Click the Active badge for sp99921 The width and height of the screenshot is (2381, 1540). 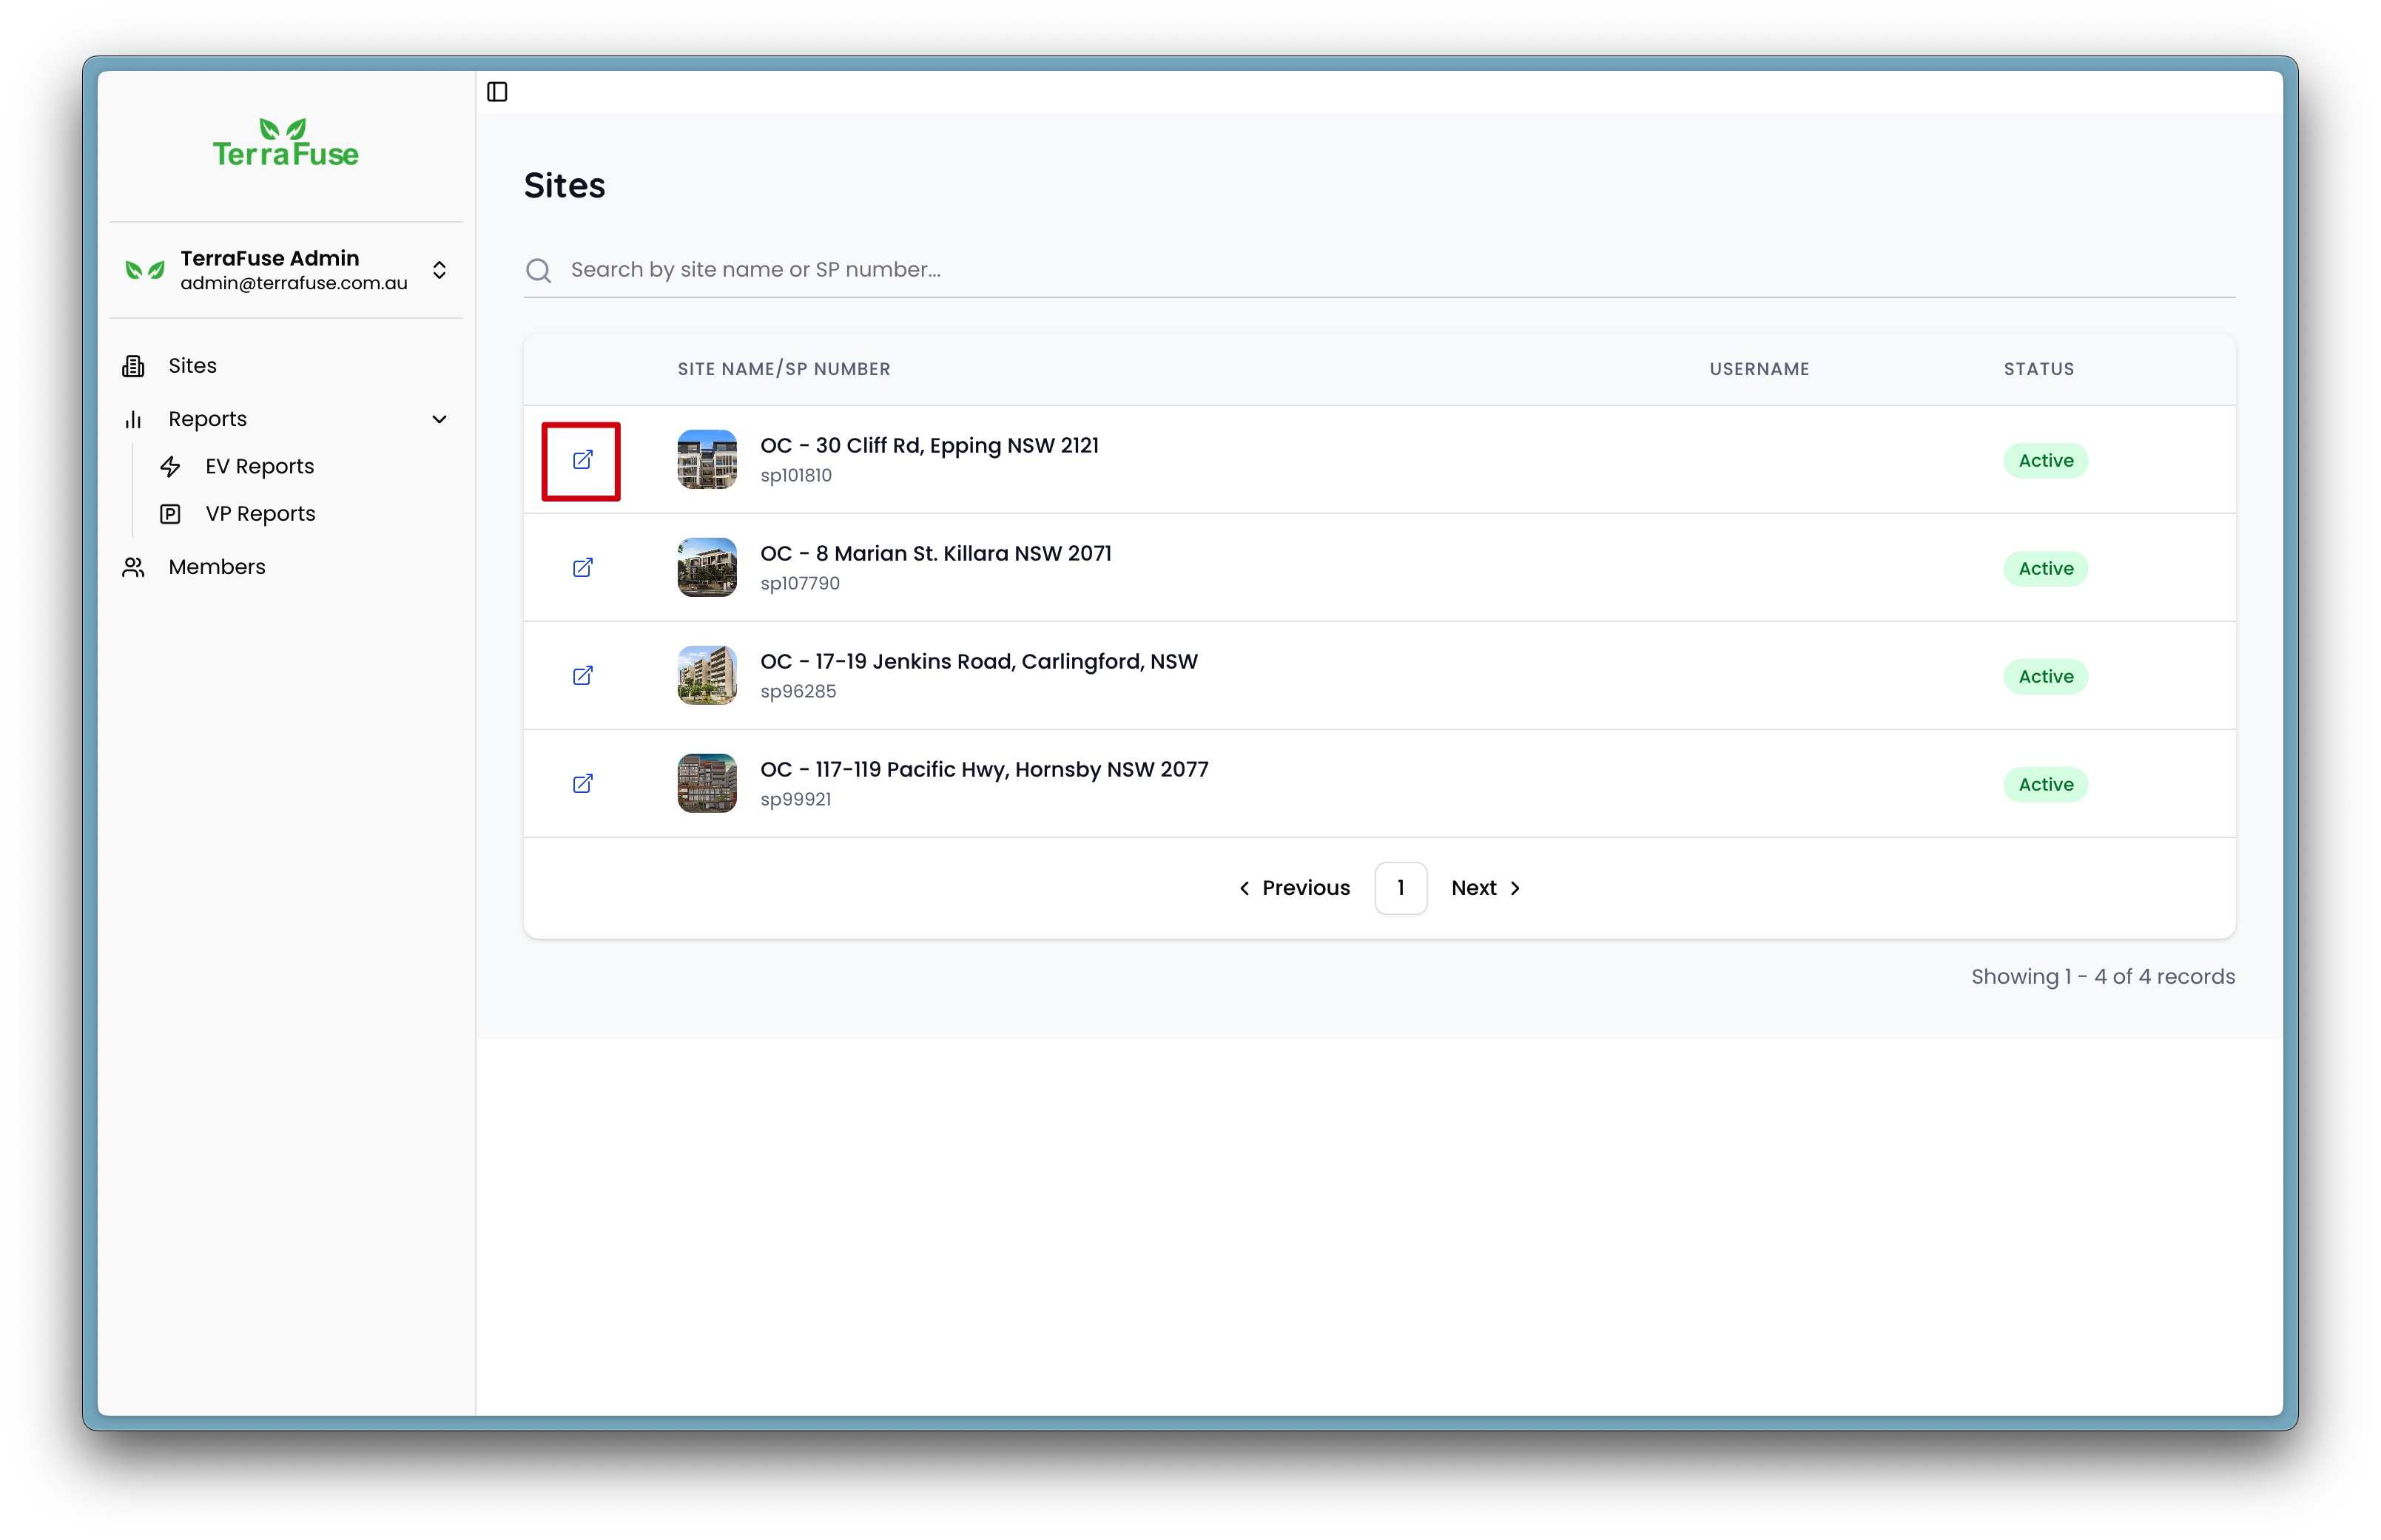[2045, 784]
